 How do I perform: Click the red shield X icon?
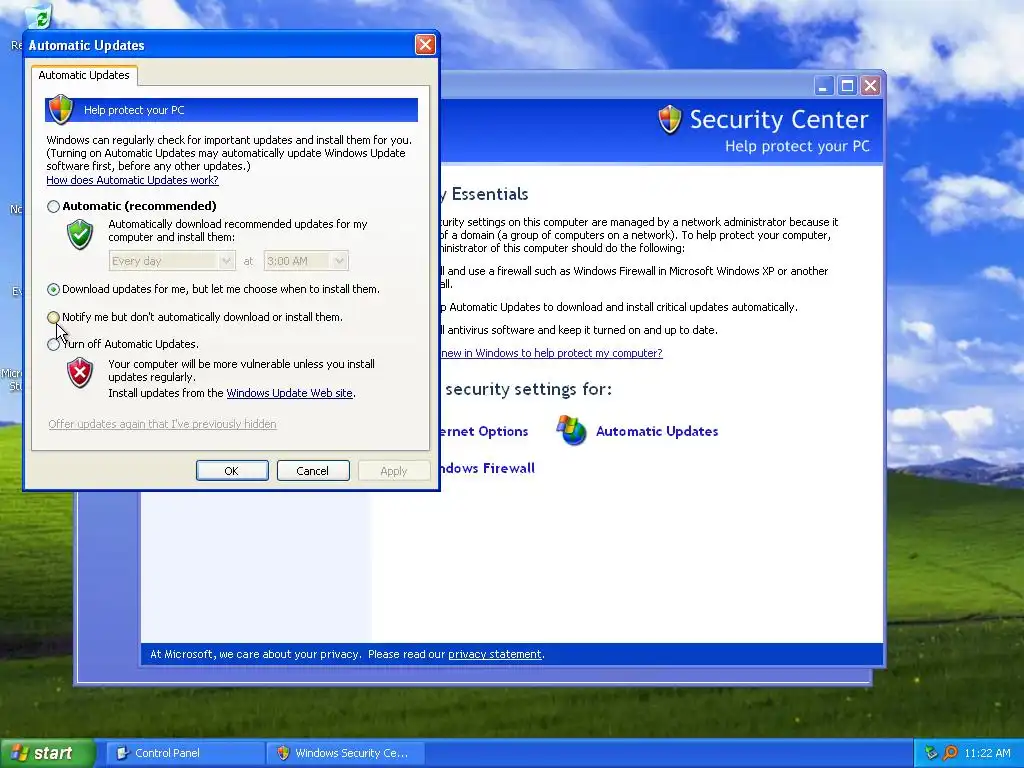point(80,373)
